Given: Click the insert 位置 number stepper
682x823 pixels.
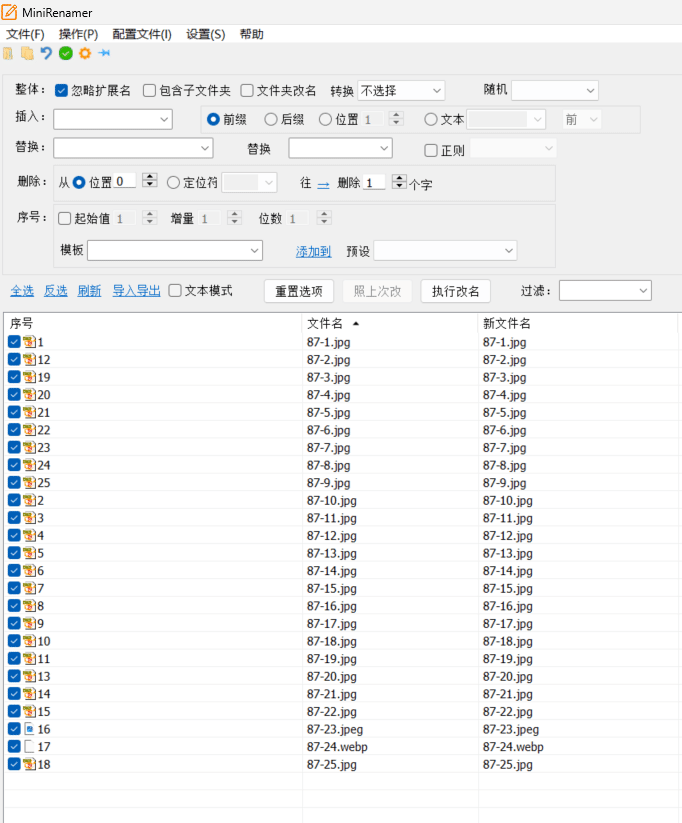Looking at the screenshot, I should pyautogui.click(x=396, y=119).
